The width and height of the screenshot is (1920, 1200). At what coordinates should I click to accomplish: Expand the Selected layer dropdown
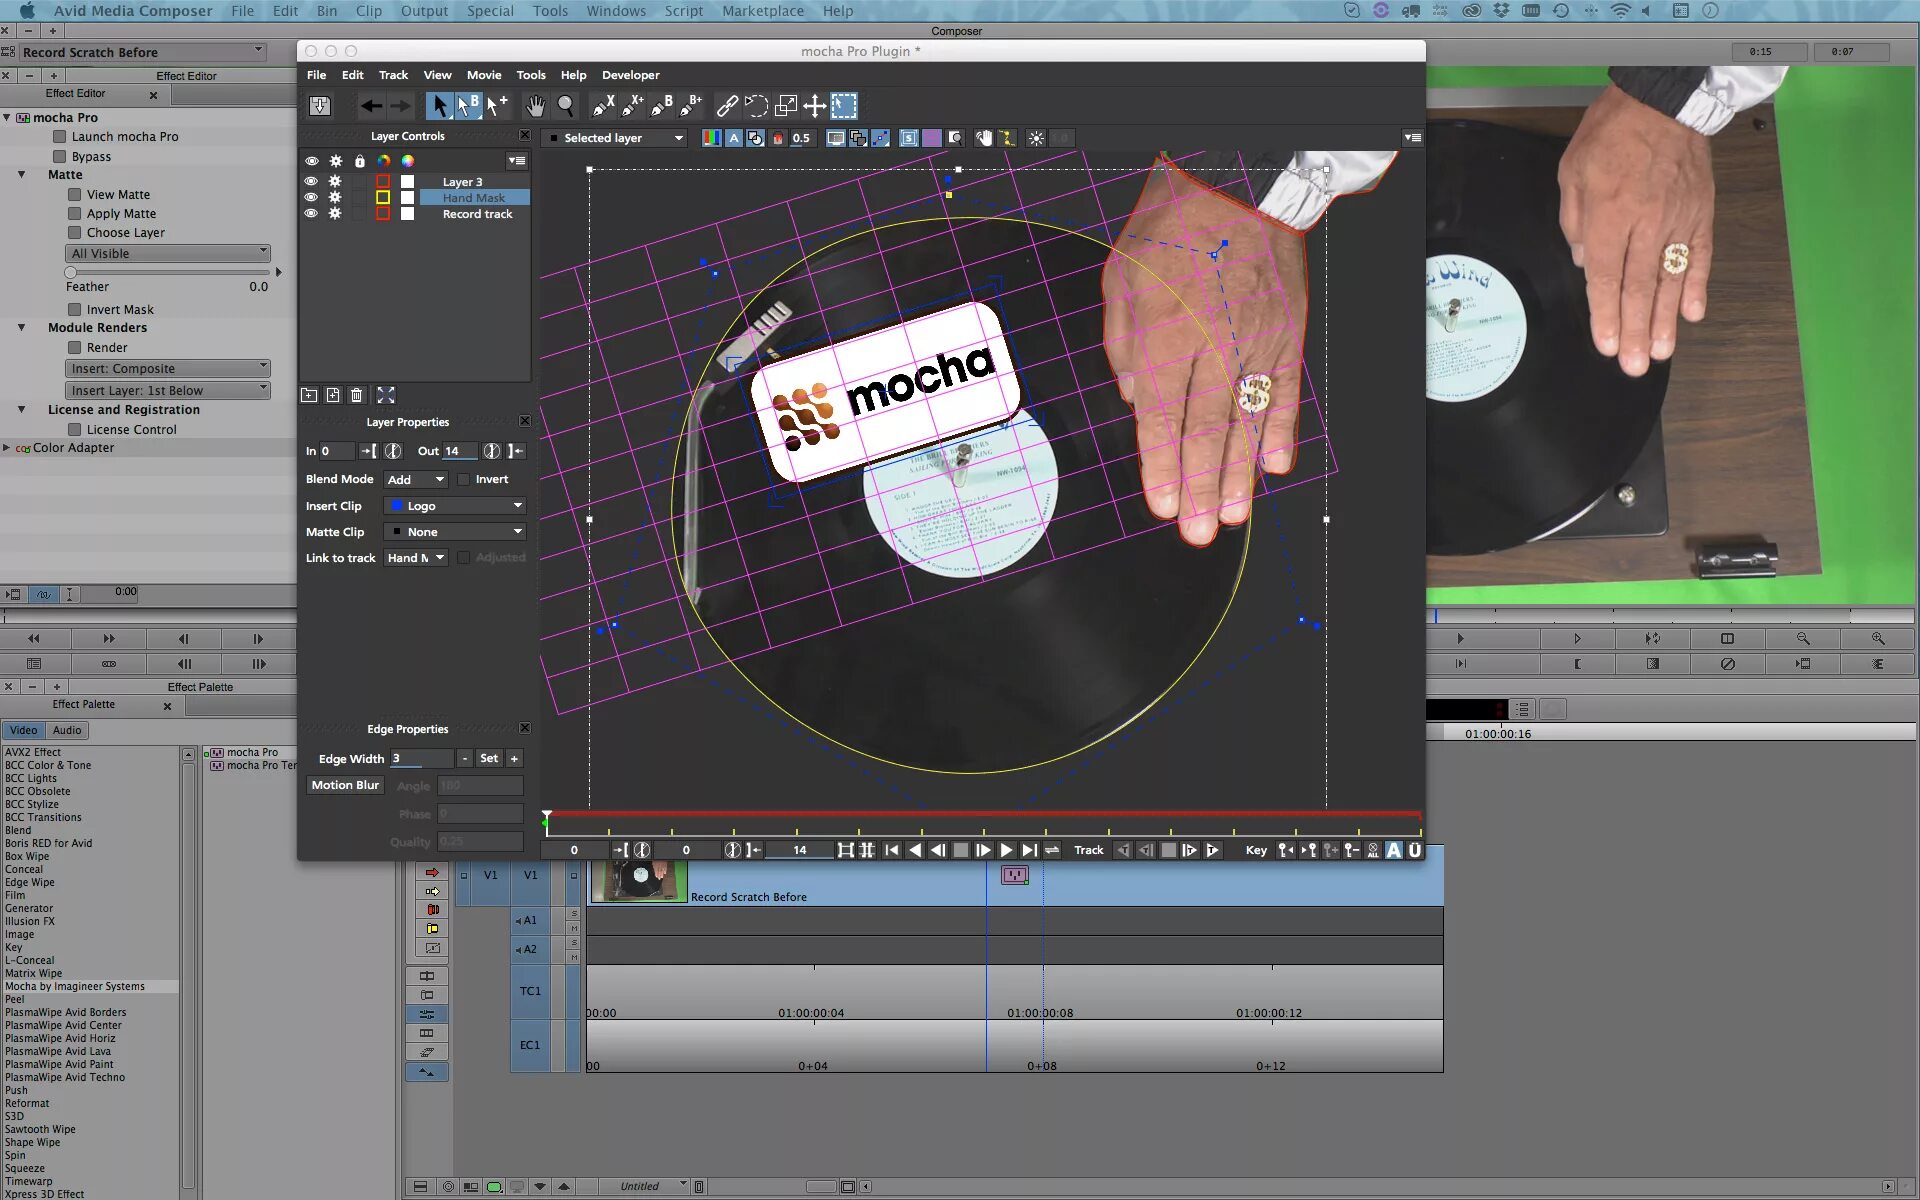pyautogui.click(x=615, y=138)
